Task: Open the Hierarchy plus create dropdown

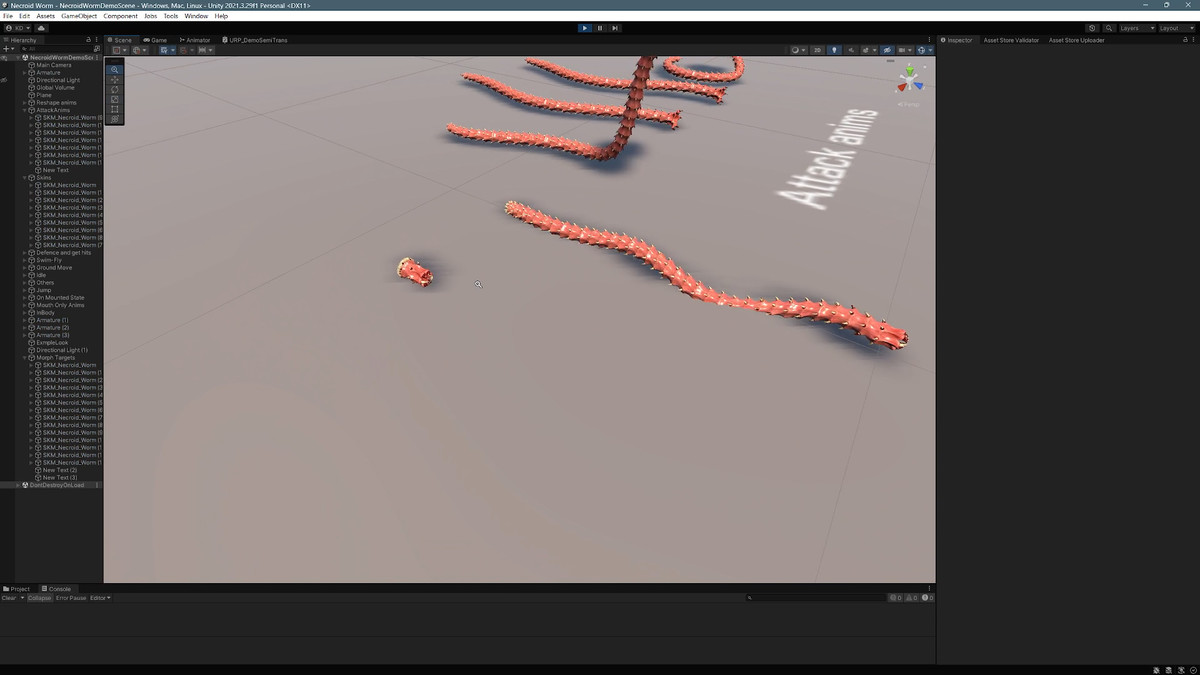Action: 9,48
